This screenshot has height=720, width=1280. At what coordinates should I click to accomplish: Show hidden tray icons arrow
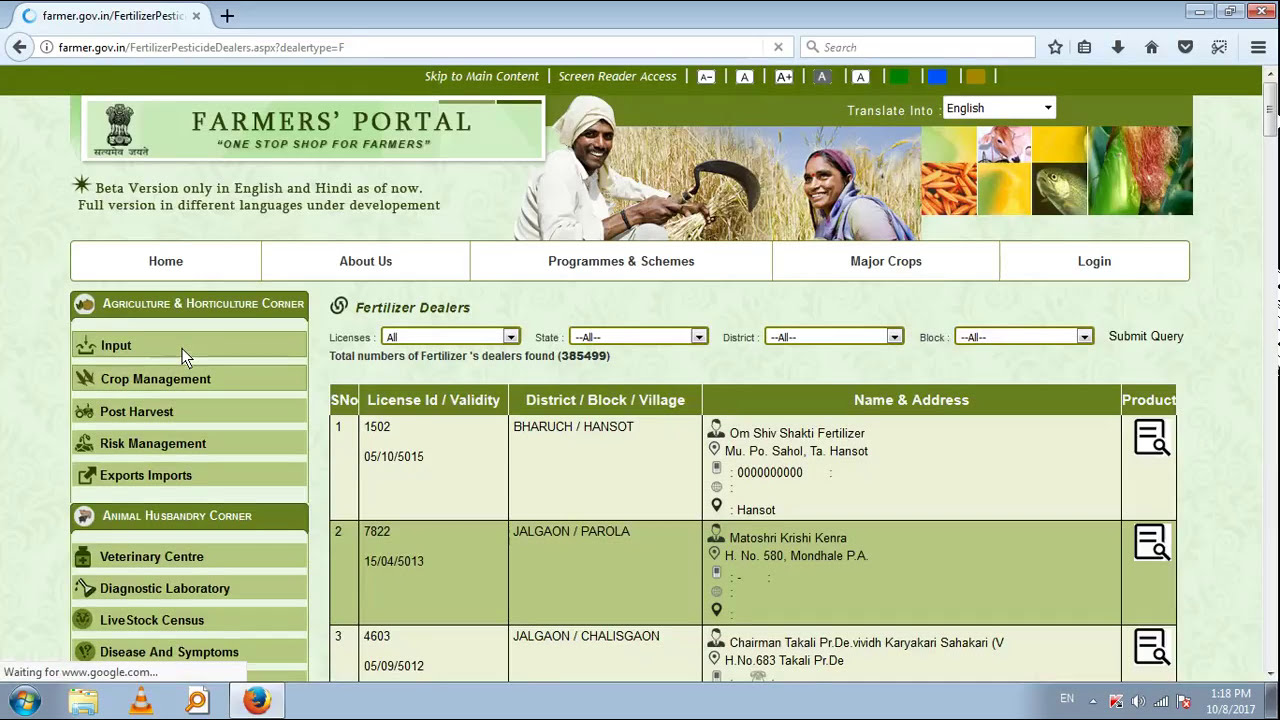coord(1093,701)
